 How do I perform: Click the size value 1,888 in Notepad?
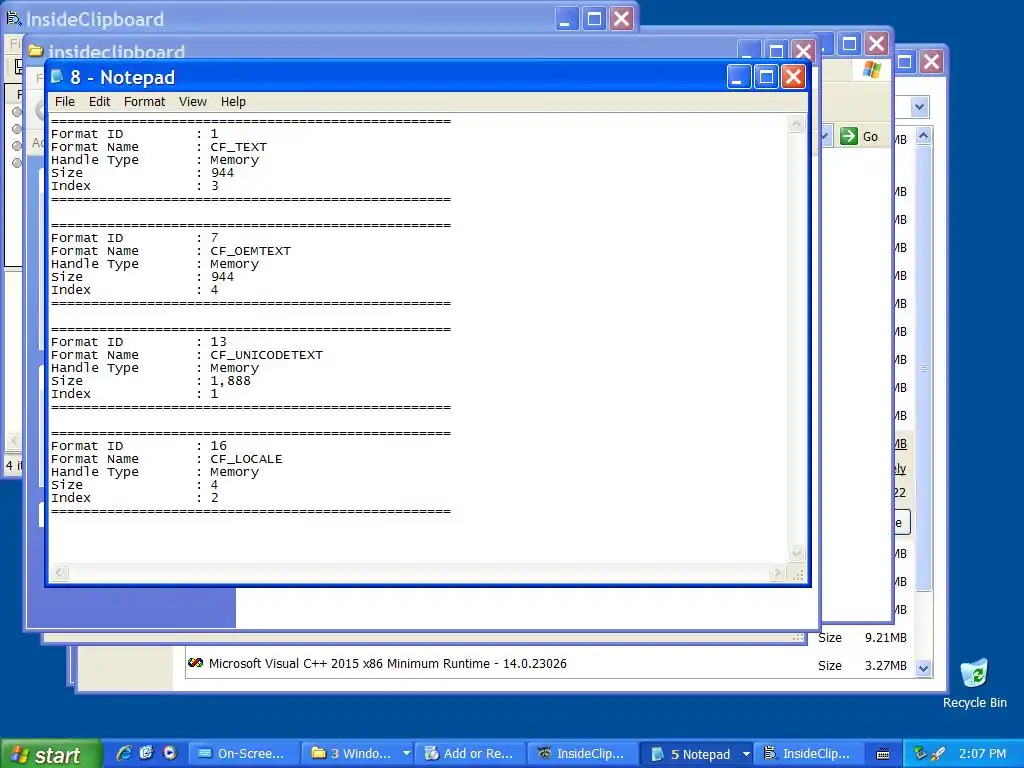231,381
